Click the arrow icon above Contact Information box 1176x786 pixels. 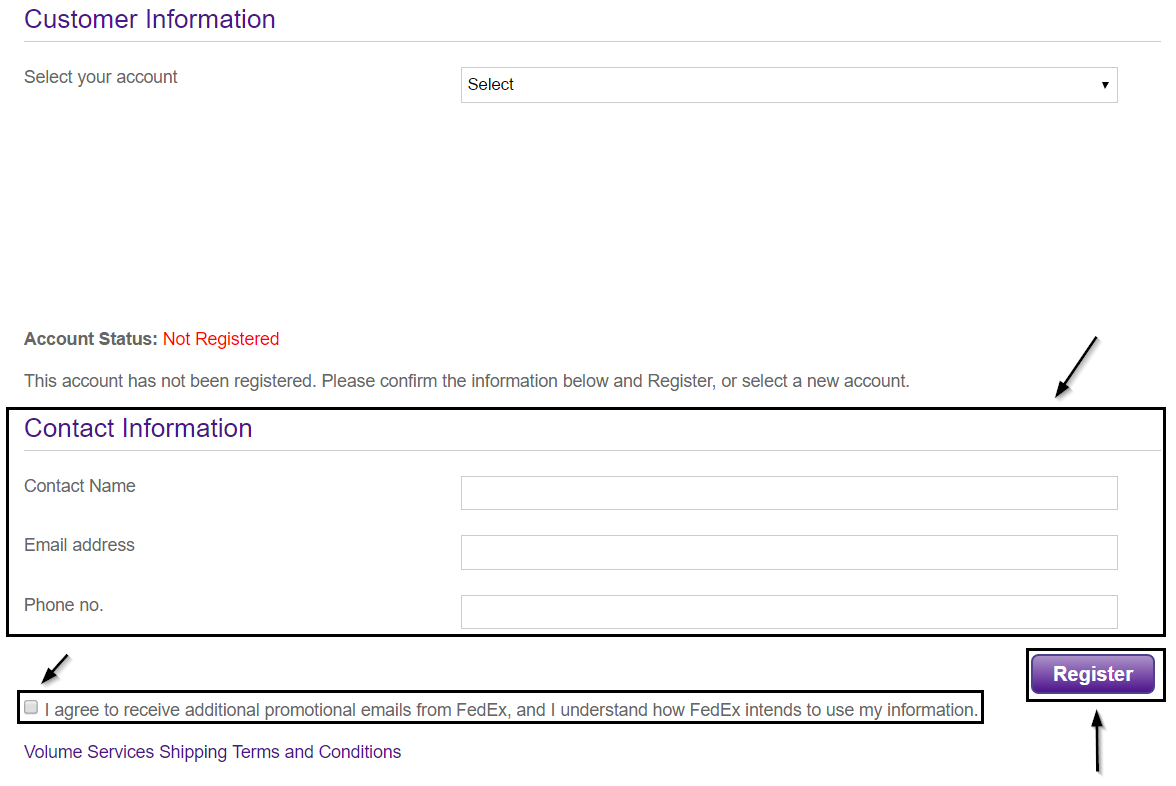point(1078,366)
